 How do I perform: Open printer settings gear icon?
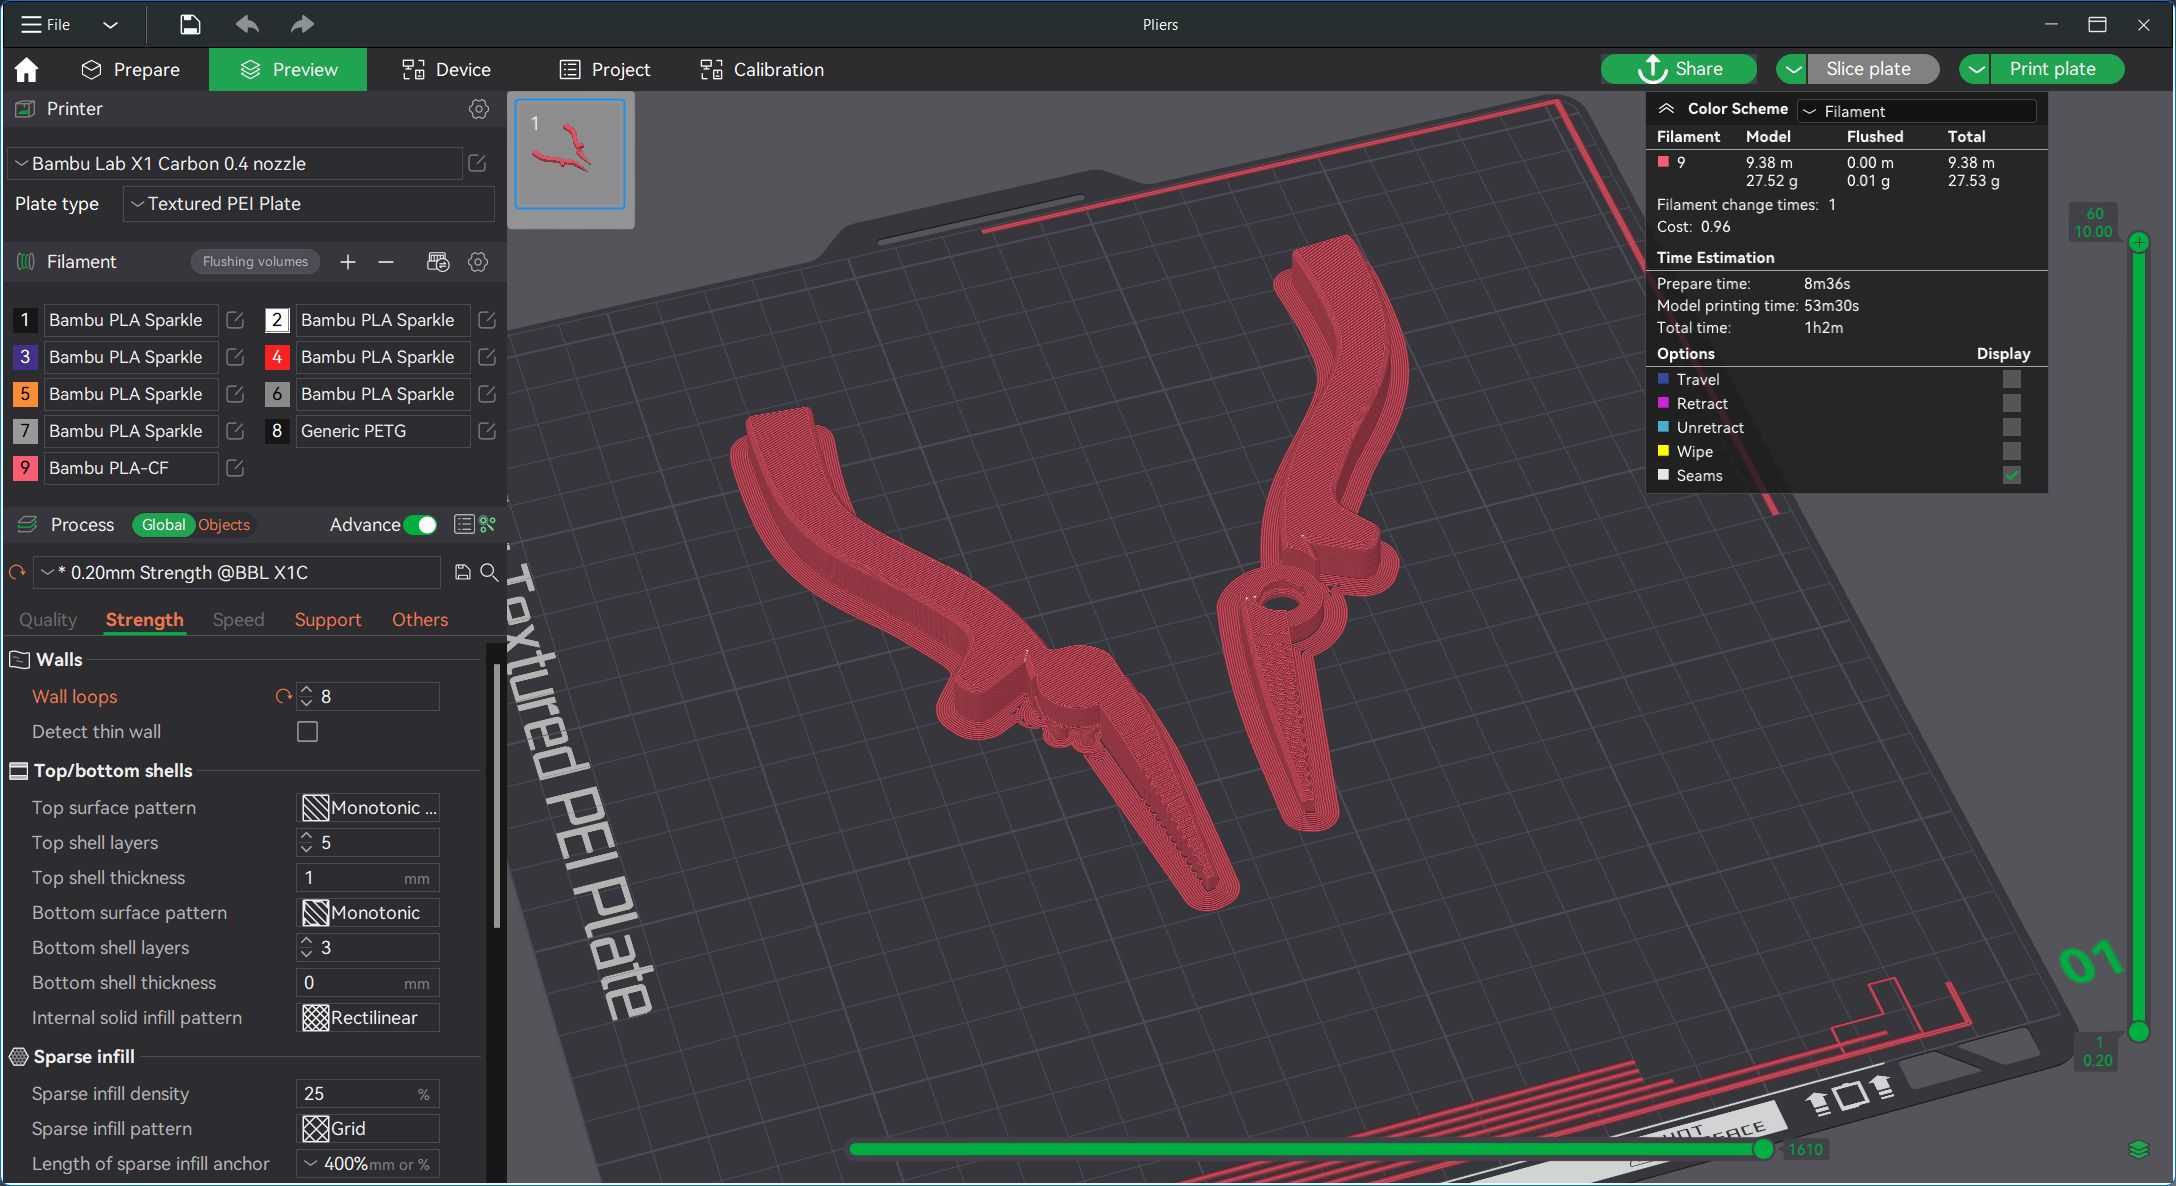[x=479, y=109]
